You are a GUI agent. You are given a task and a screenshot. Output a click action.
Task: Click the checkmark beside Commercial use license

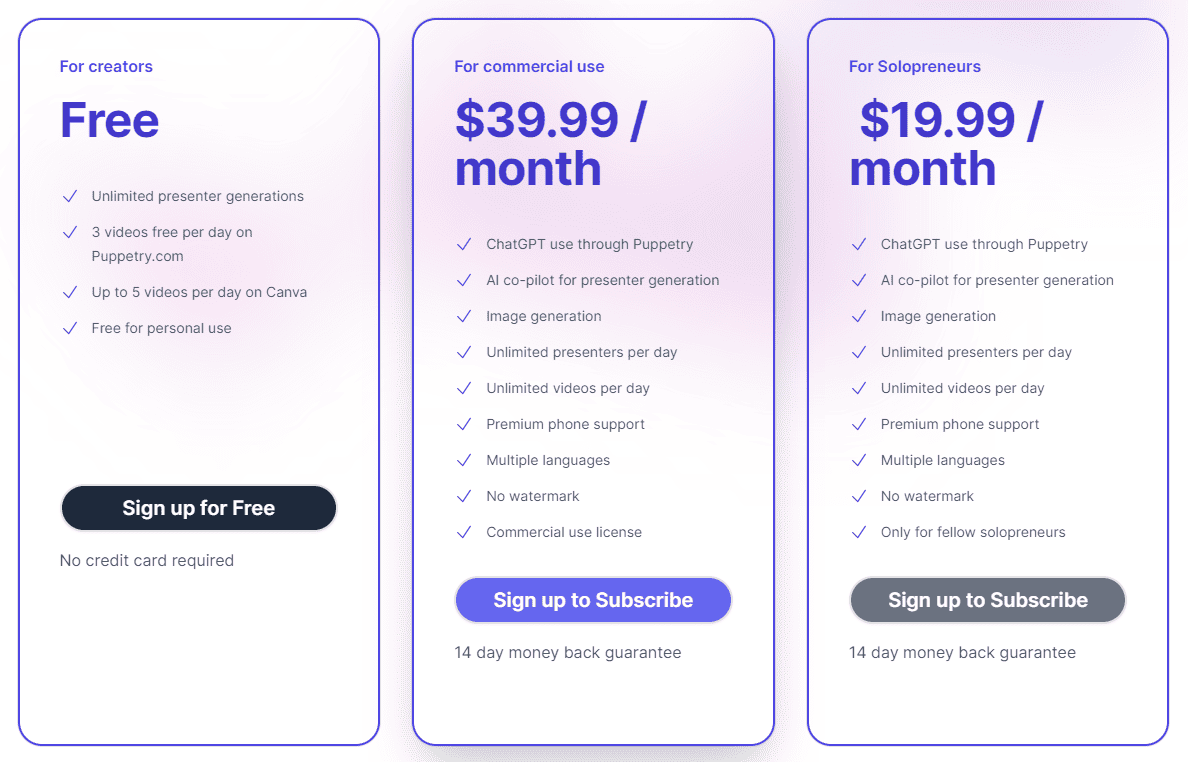[x=464, y=532]
